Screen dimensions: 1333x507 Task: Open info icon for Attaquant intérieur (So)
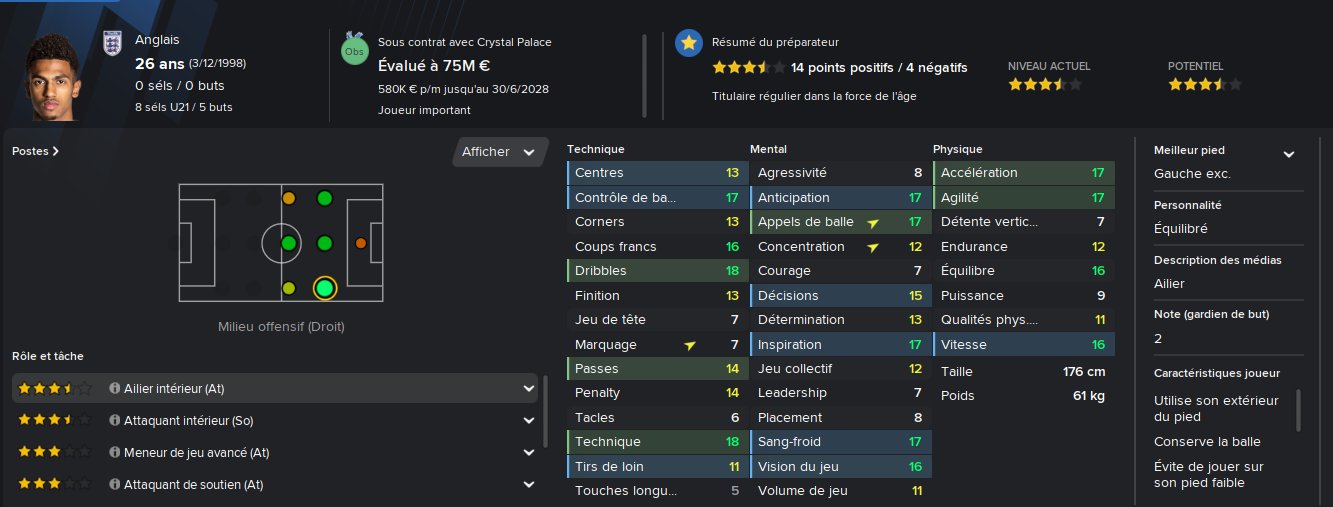click(x=115, y=421)
